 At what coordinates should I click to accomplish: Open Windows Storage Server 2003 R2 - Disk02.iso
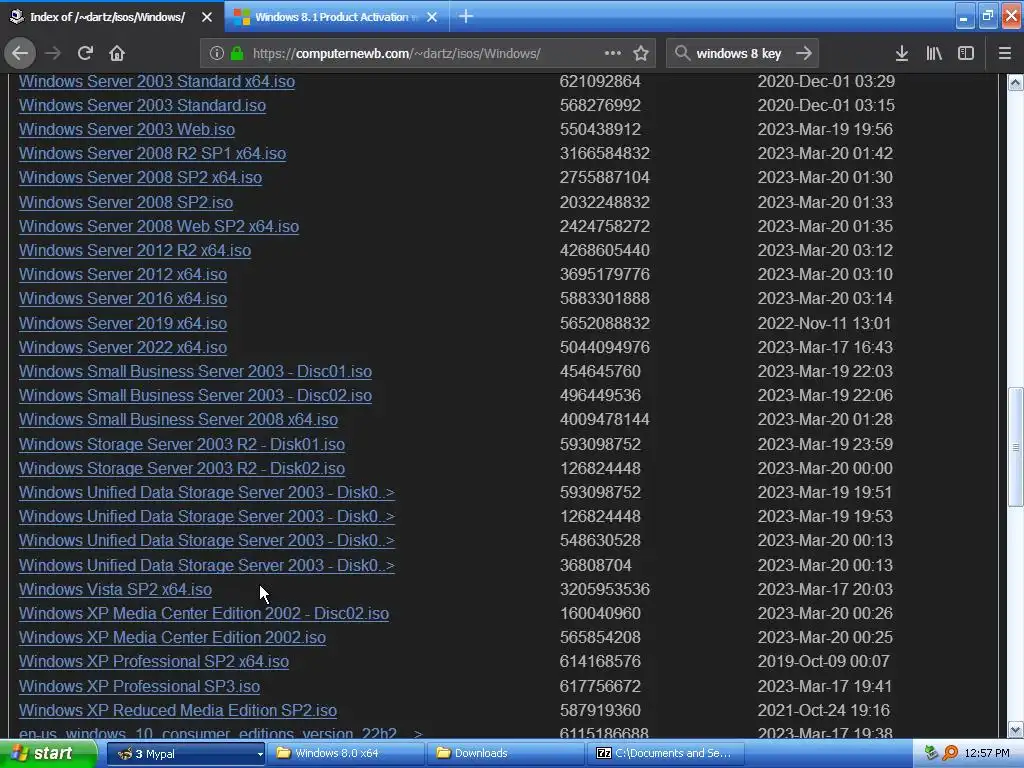tap(182, 468)
